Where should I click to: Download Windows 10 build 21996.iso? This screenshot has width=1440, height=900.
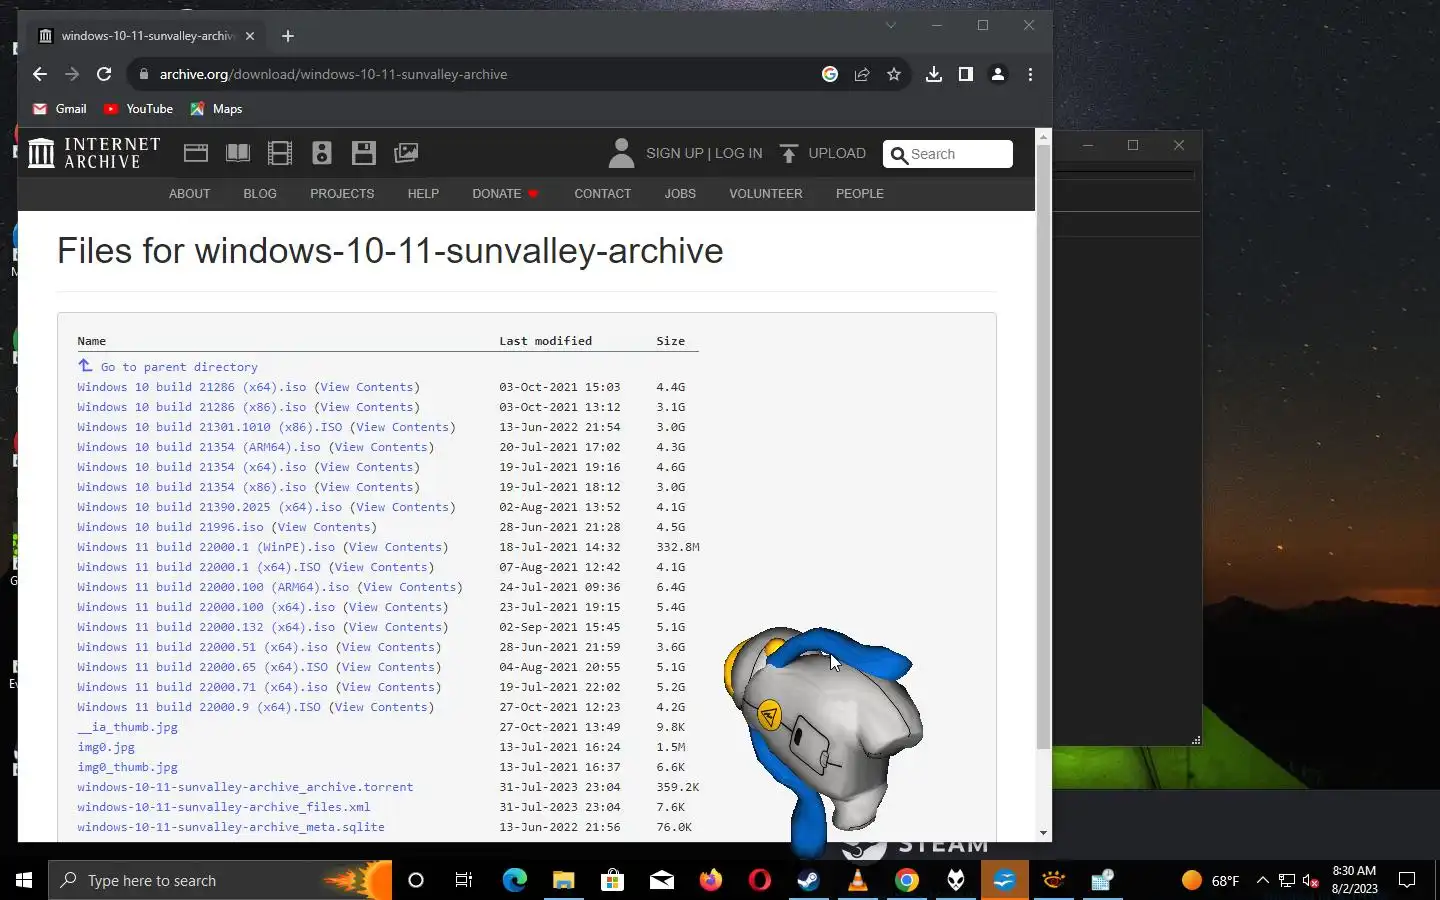pos(170,527)
